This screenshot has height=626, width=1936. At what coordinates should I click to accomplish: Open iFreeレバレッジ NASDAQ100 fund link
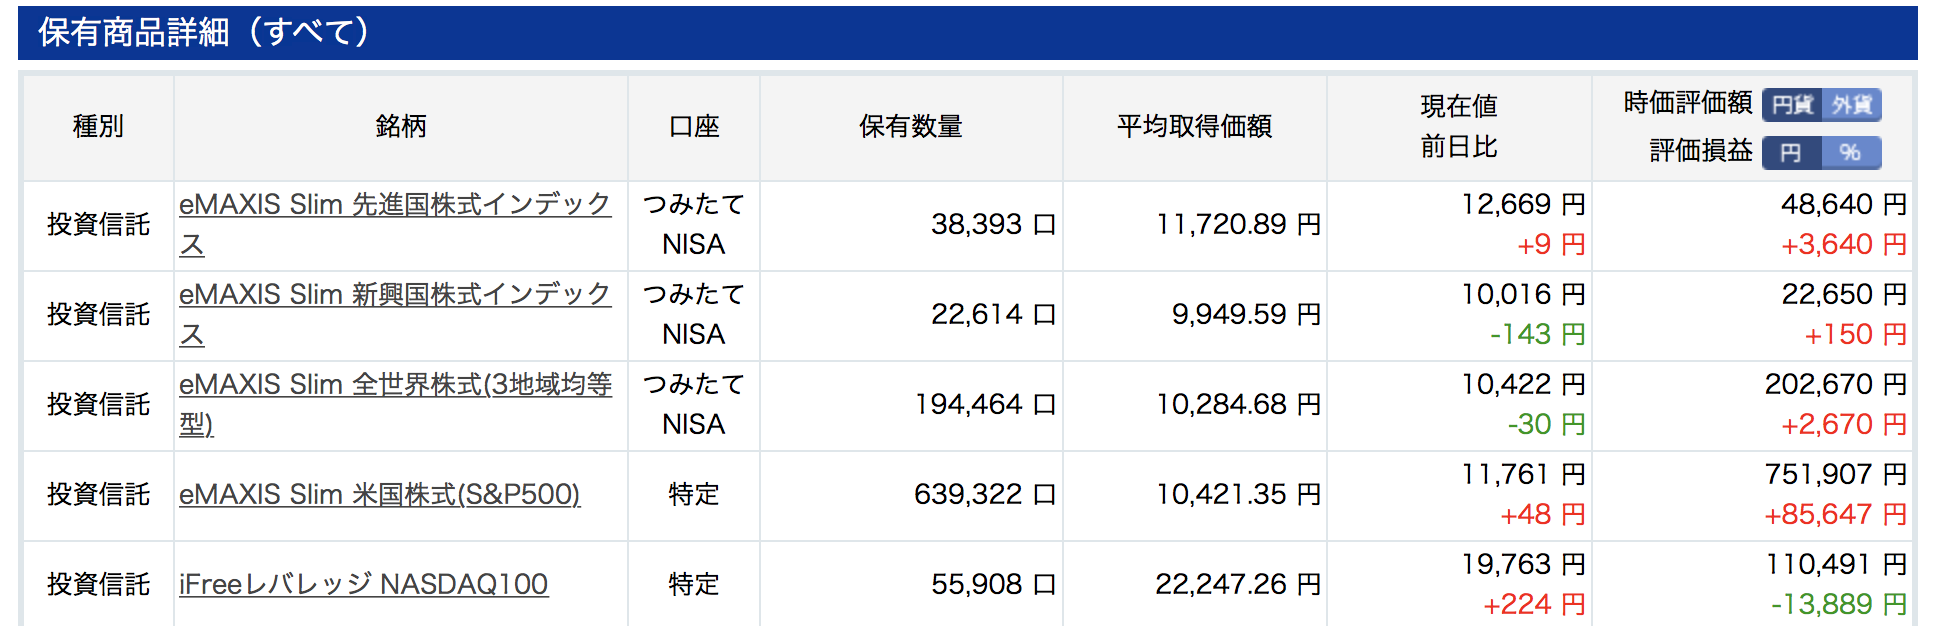(363, 585)
